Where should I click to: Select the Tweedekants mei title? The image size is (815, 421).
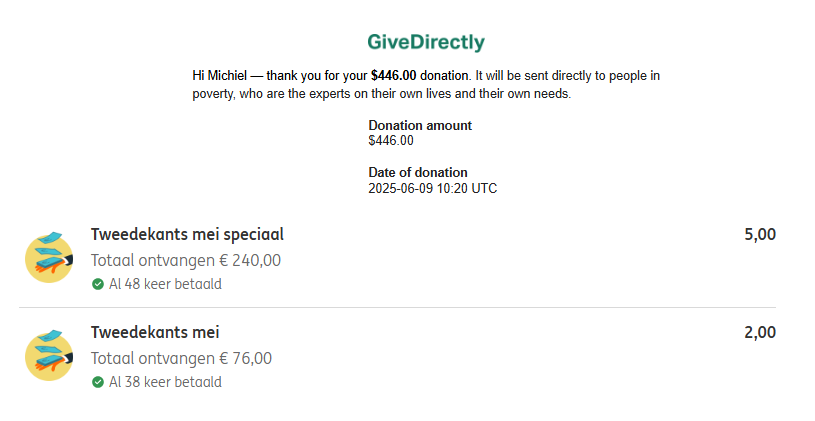click(155, 332)
